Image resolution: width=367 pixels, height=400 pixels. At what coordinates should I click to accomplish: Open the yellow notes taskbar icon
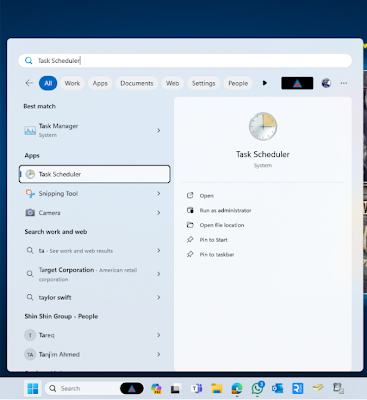coord(318,388)
